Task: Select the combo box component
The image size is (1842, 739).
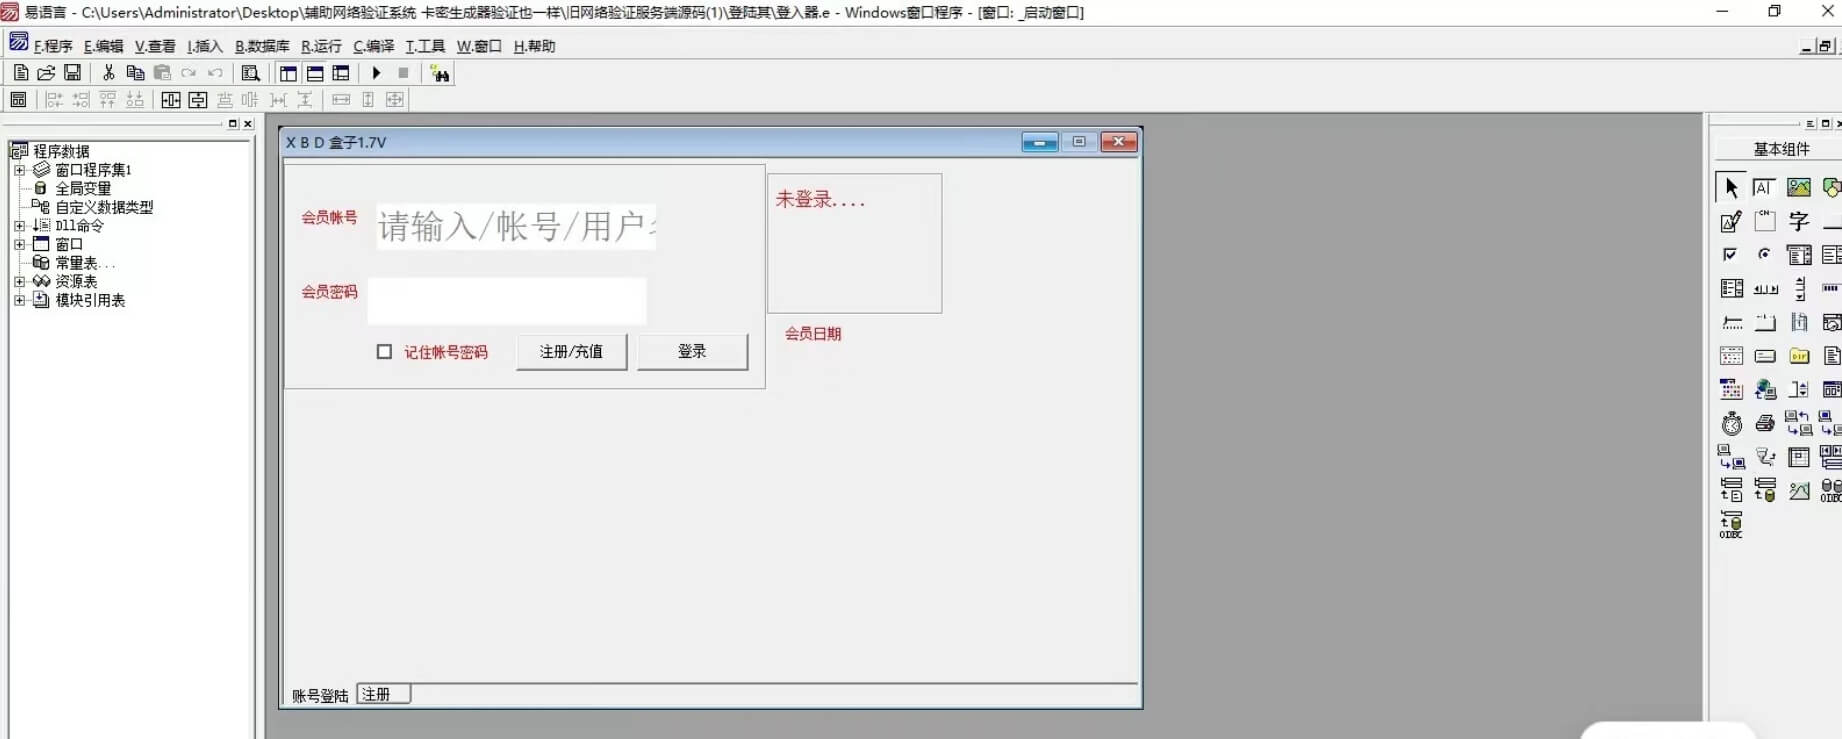Action: pos(1799,254)
